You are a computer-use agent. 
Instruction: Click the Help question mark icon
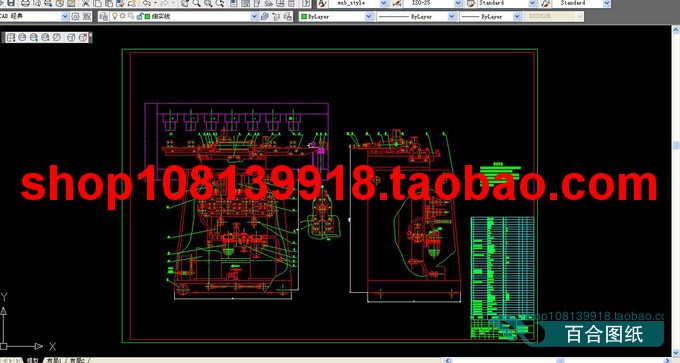coord(306,3)
